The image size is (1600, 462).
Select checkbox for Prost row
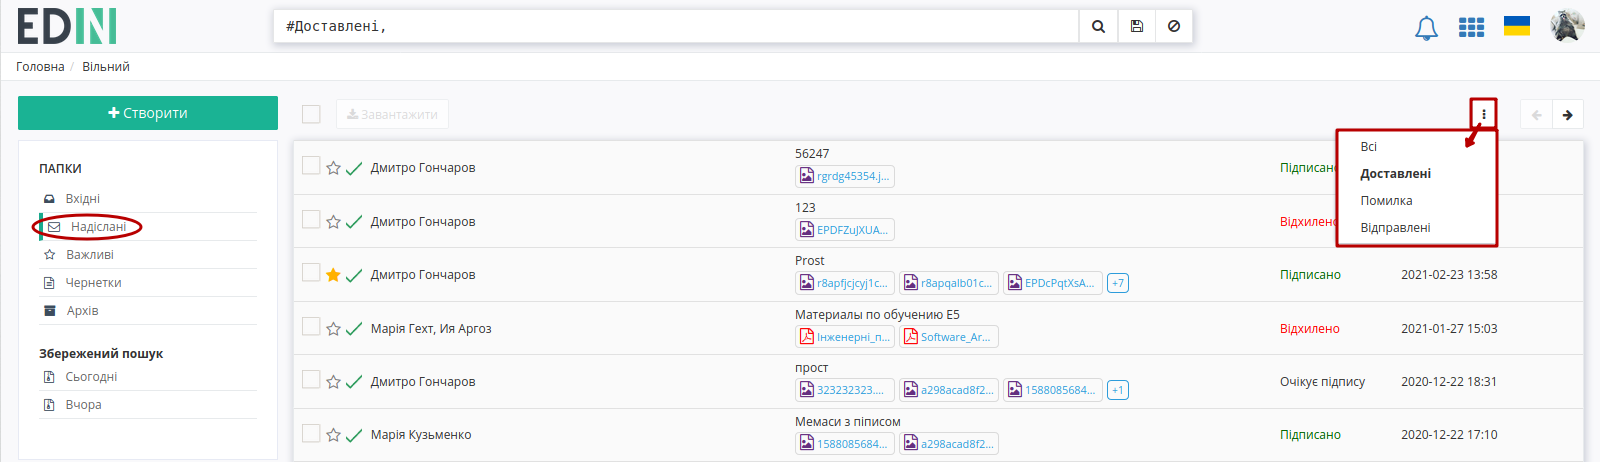[x=311, y=272]
